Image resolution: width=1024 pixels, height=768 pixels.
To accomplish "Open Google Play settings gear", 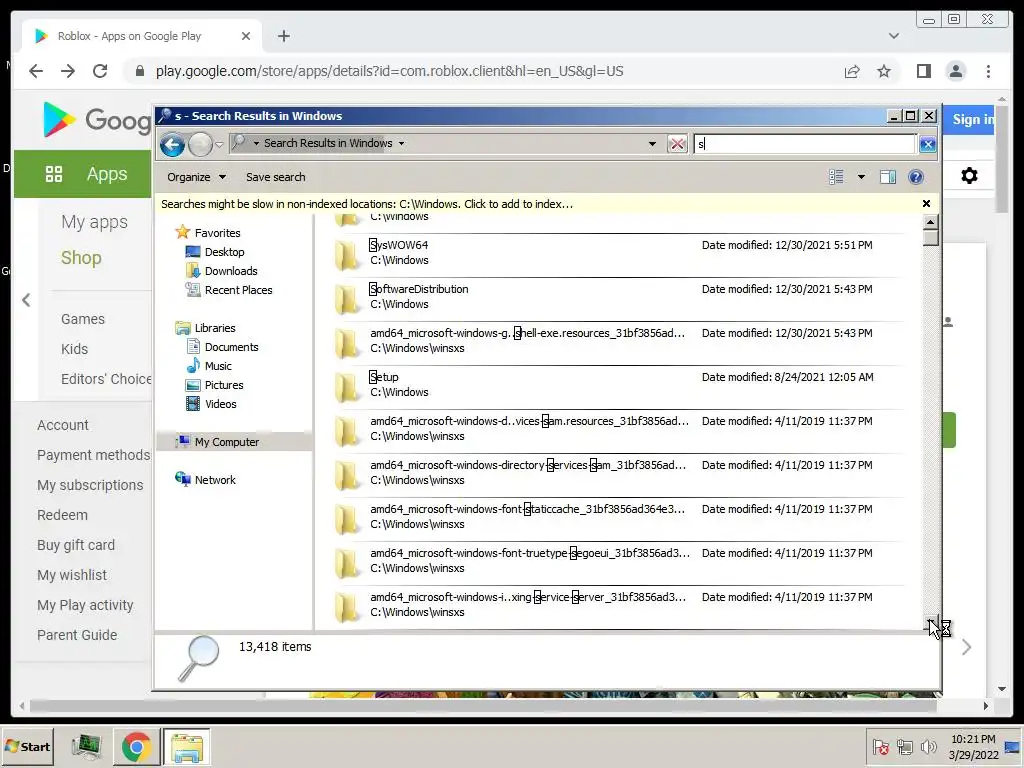I will click(x=969, y=175).
